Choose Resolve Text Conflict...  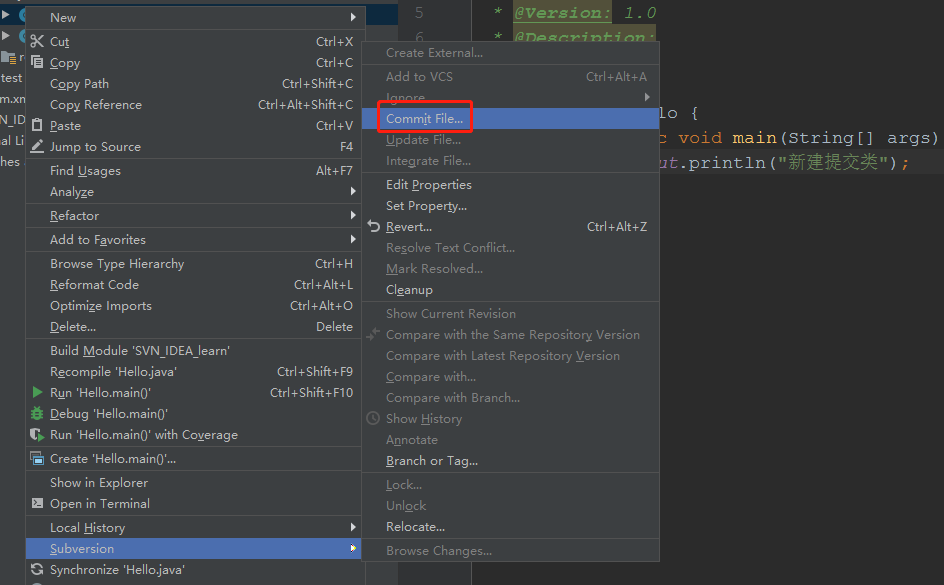511,248
